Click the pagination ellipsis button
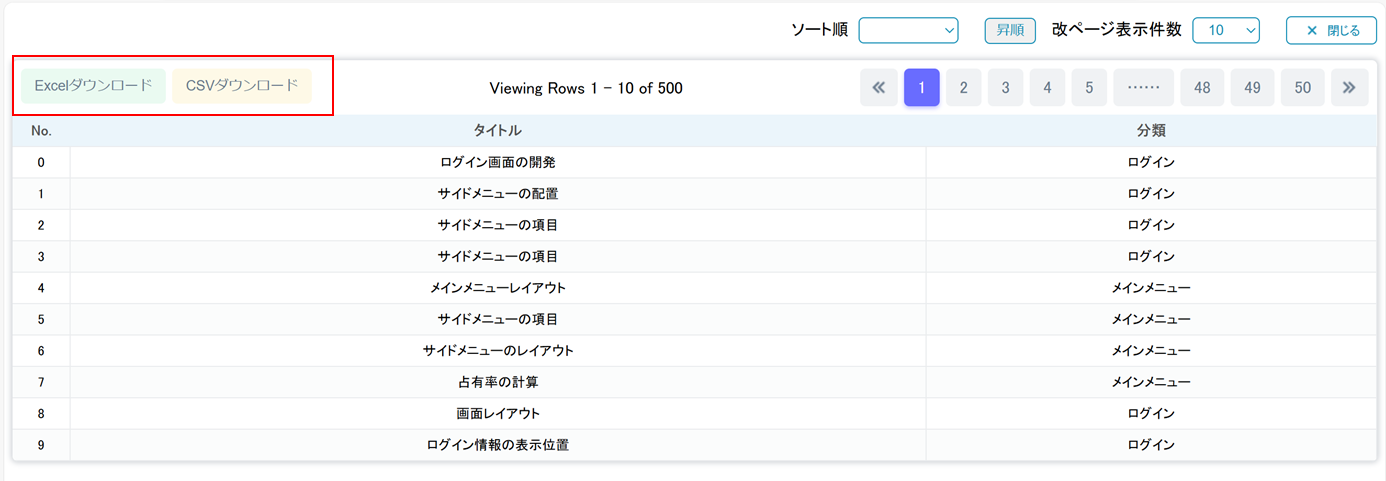The height and width of the screenshot is (481, 1386). click(x=1143, y=88)
